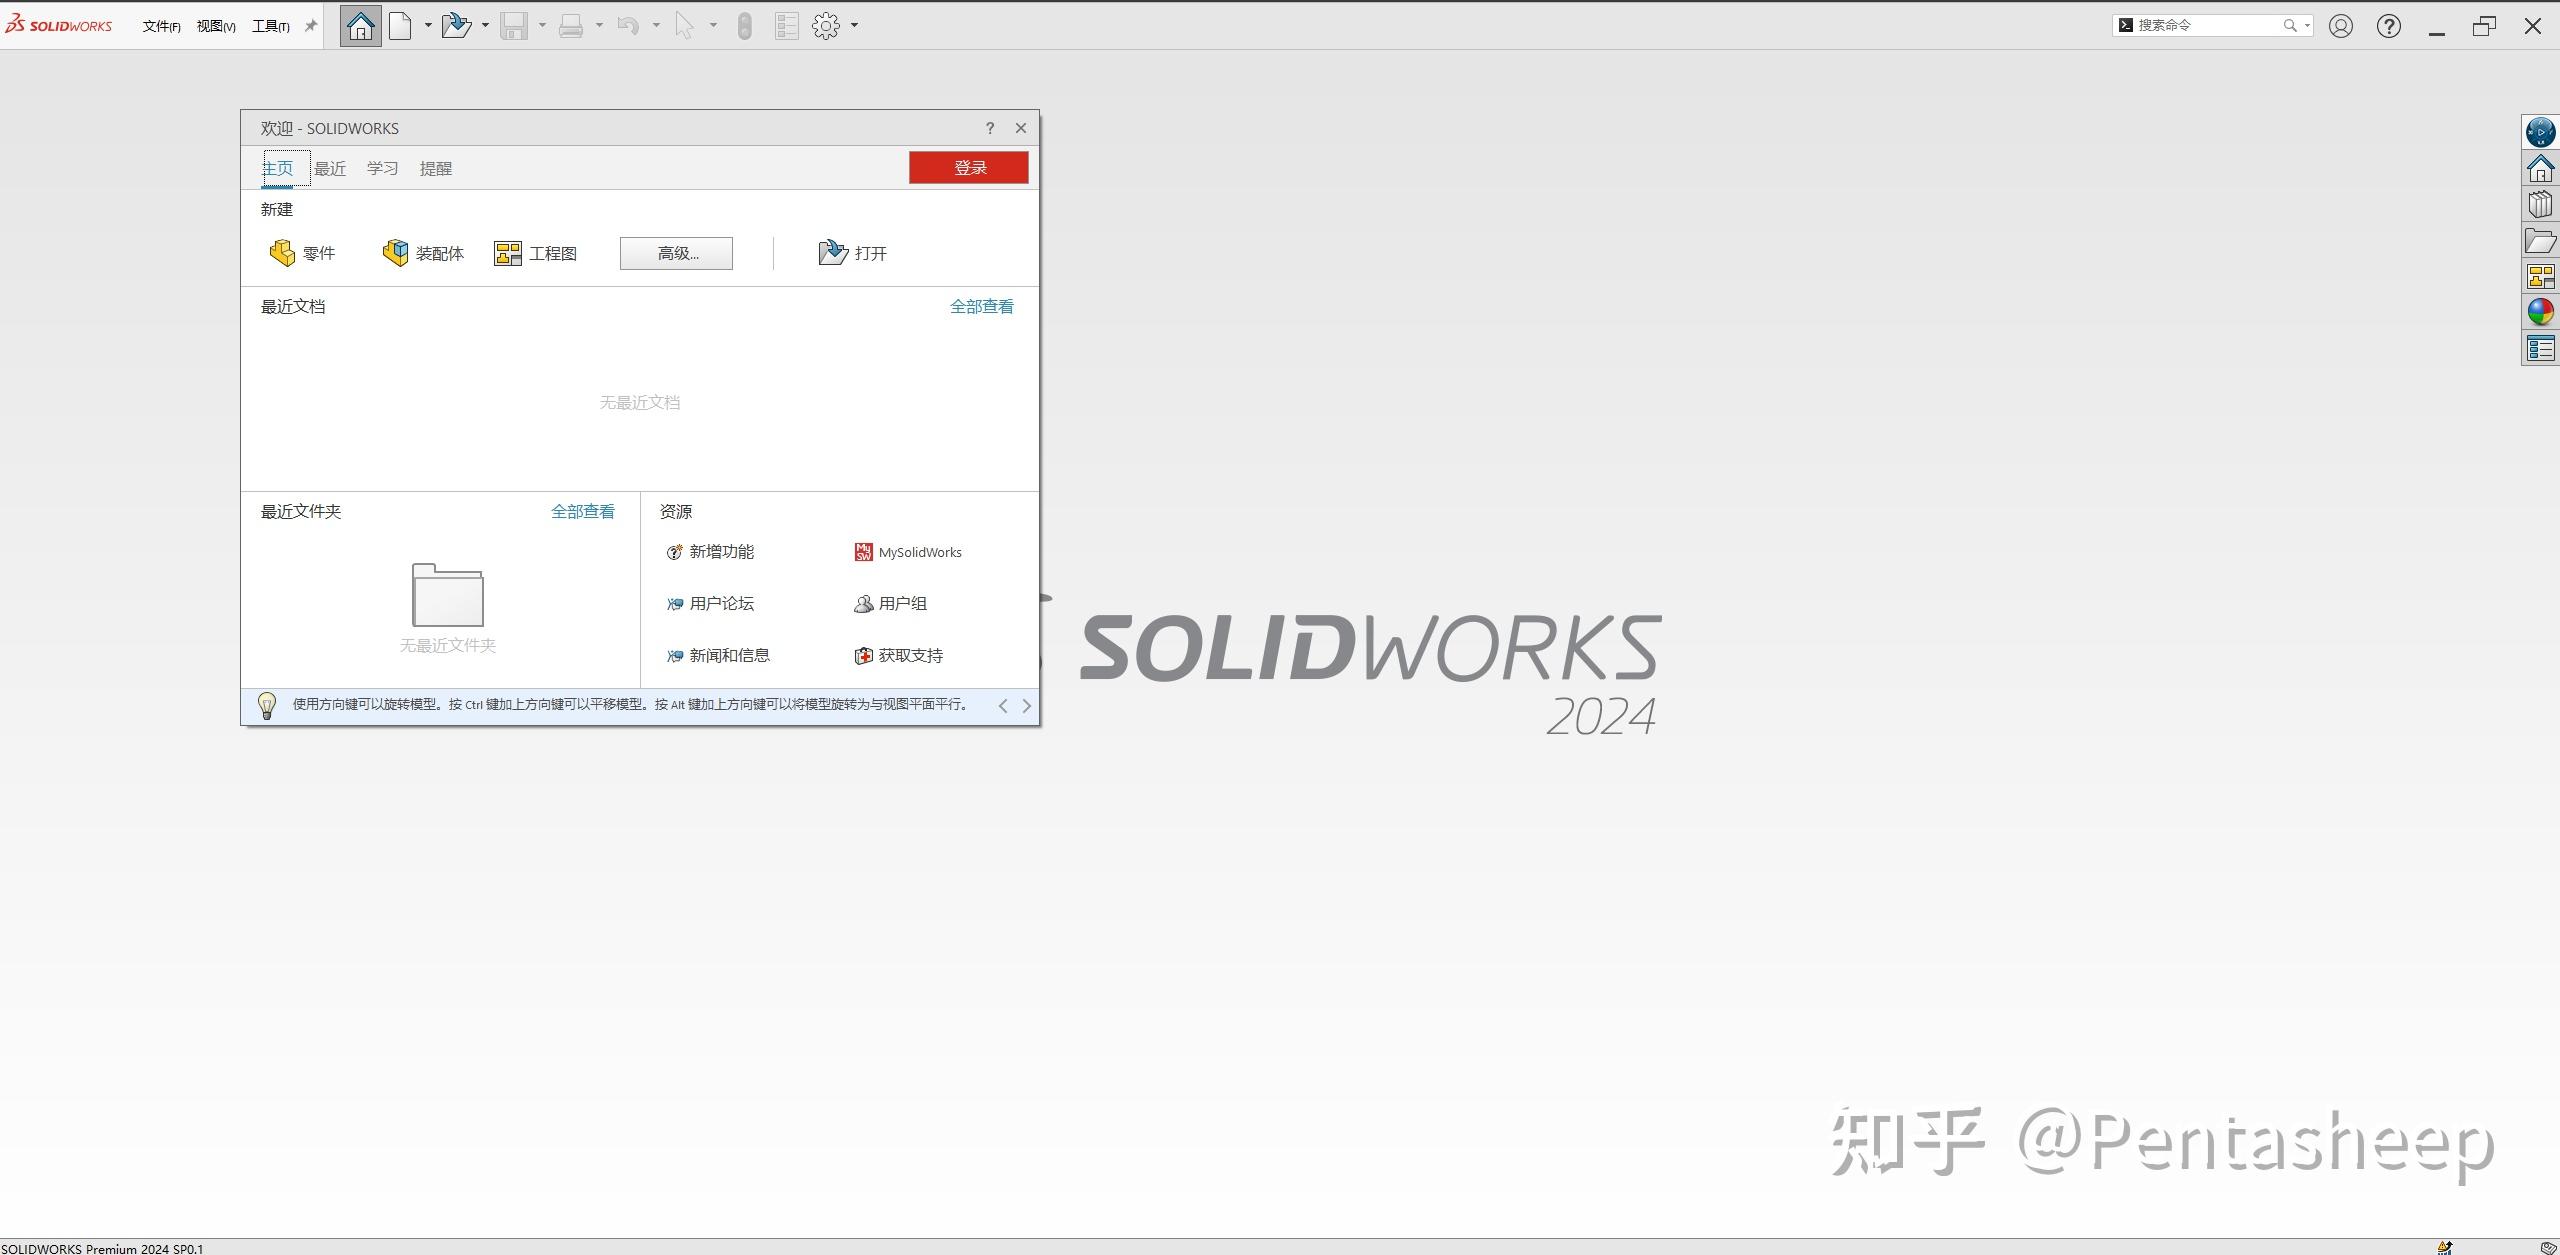Open the 文件(F) menu
The image size is (2560, 1255).
click(161, 26)
